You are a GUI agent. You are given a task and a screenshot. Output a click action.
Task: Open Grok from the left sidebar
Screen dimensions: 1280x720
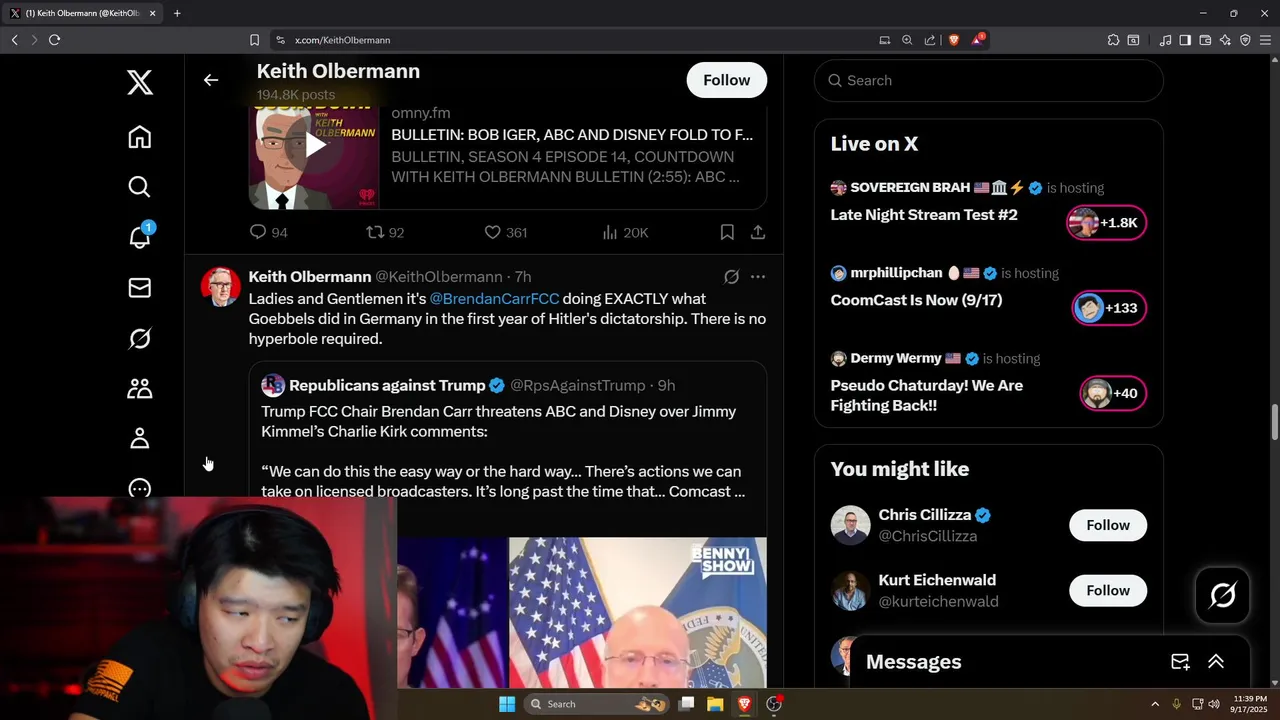tap(140, 338)
